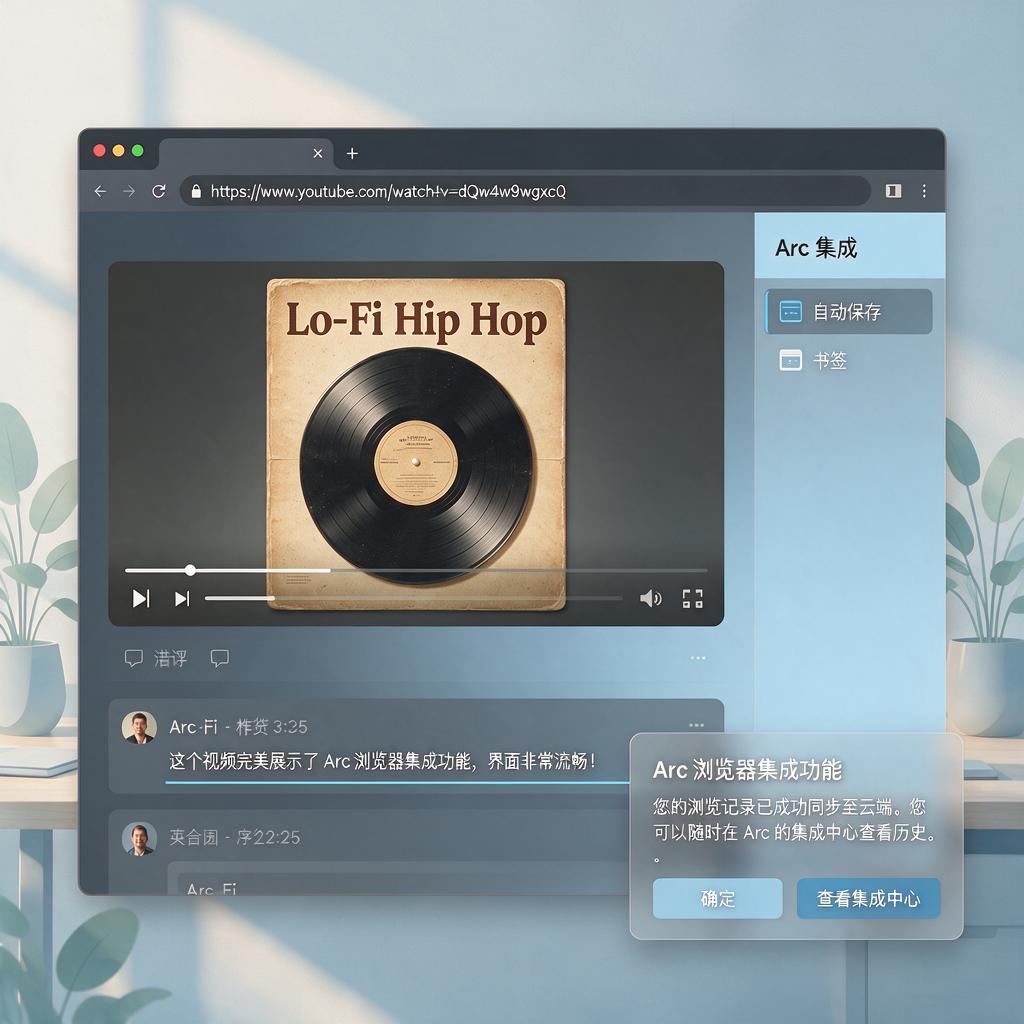Viewport: 1024px width, 1024px height.
Task: Click the Arc-Fi commenter avatar
Action: point(139,728)
